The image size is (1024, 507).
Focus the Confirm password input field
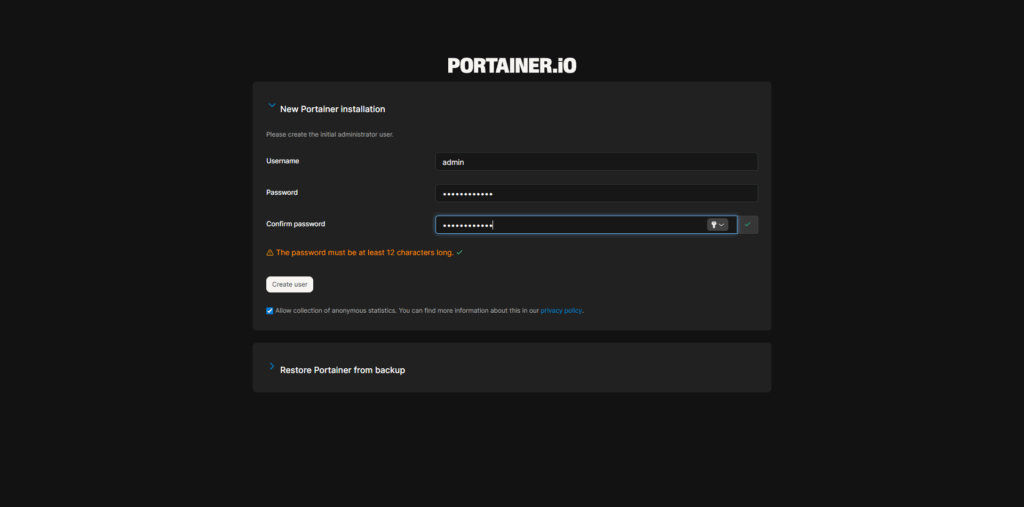[x=586, y=225]
